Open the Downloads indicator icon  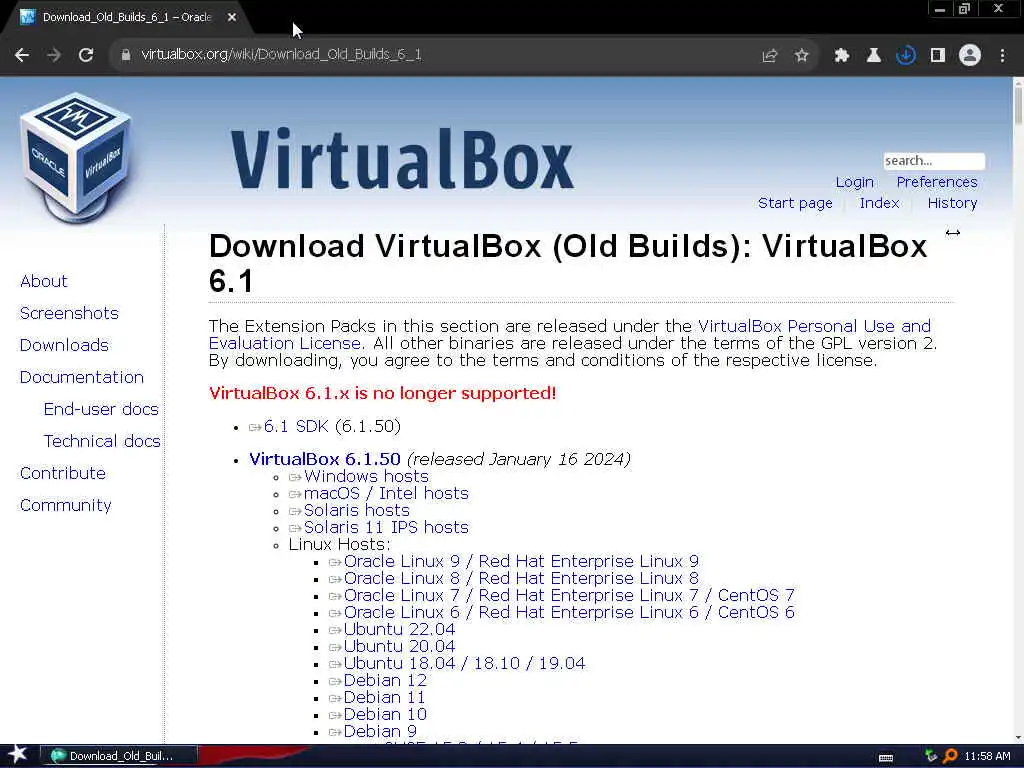coord(905,56)
